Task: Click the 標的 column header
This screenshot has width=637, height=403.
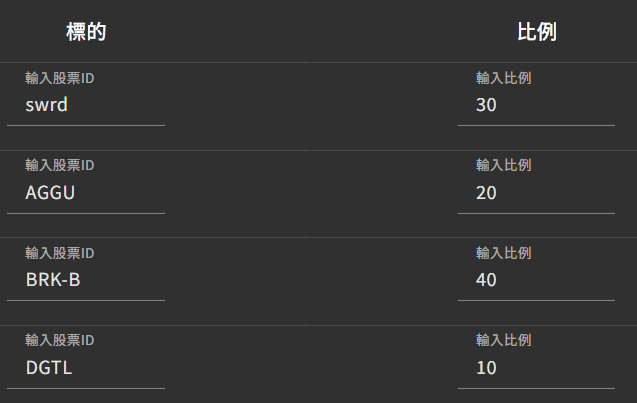Action: click(86, 32)
